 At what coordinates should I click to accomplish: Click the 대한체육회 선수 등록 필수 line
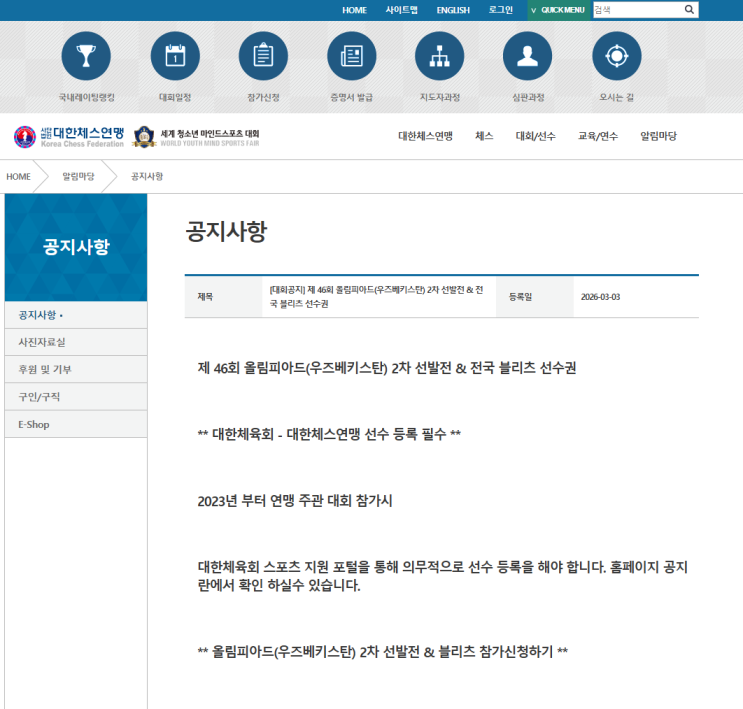[x=329, y=434]
